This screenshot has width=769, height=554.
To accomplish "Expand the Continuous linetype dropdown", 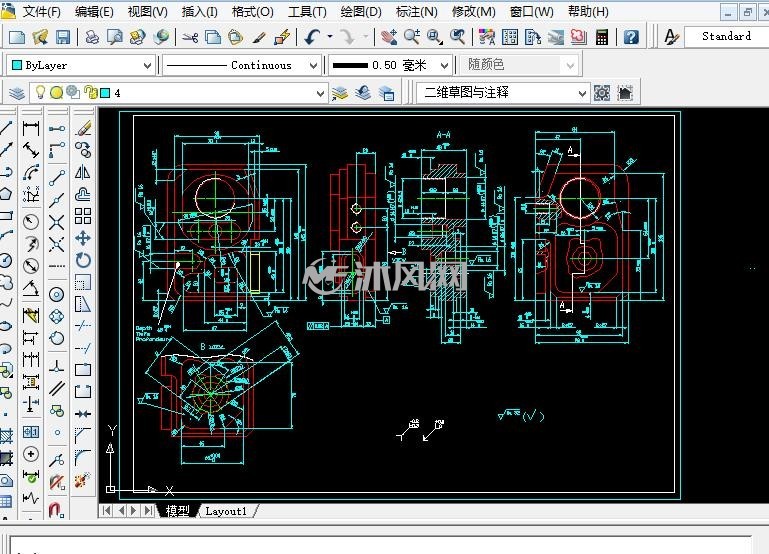I will (241, 65).
